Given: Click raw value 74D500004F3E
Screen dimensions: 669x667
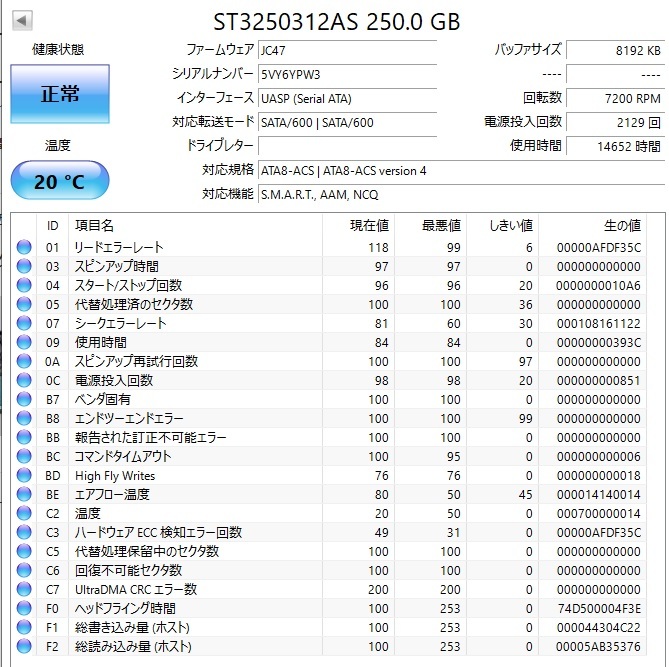Looking at the screenshot, I should click(599, 609).
